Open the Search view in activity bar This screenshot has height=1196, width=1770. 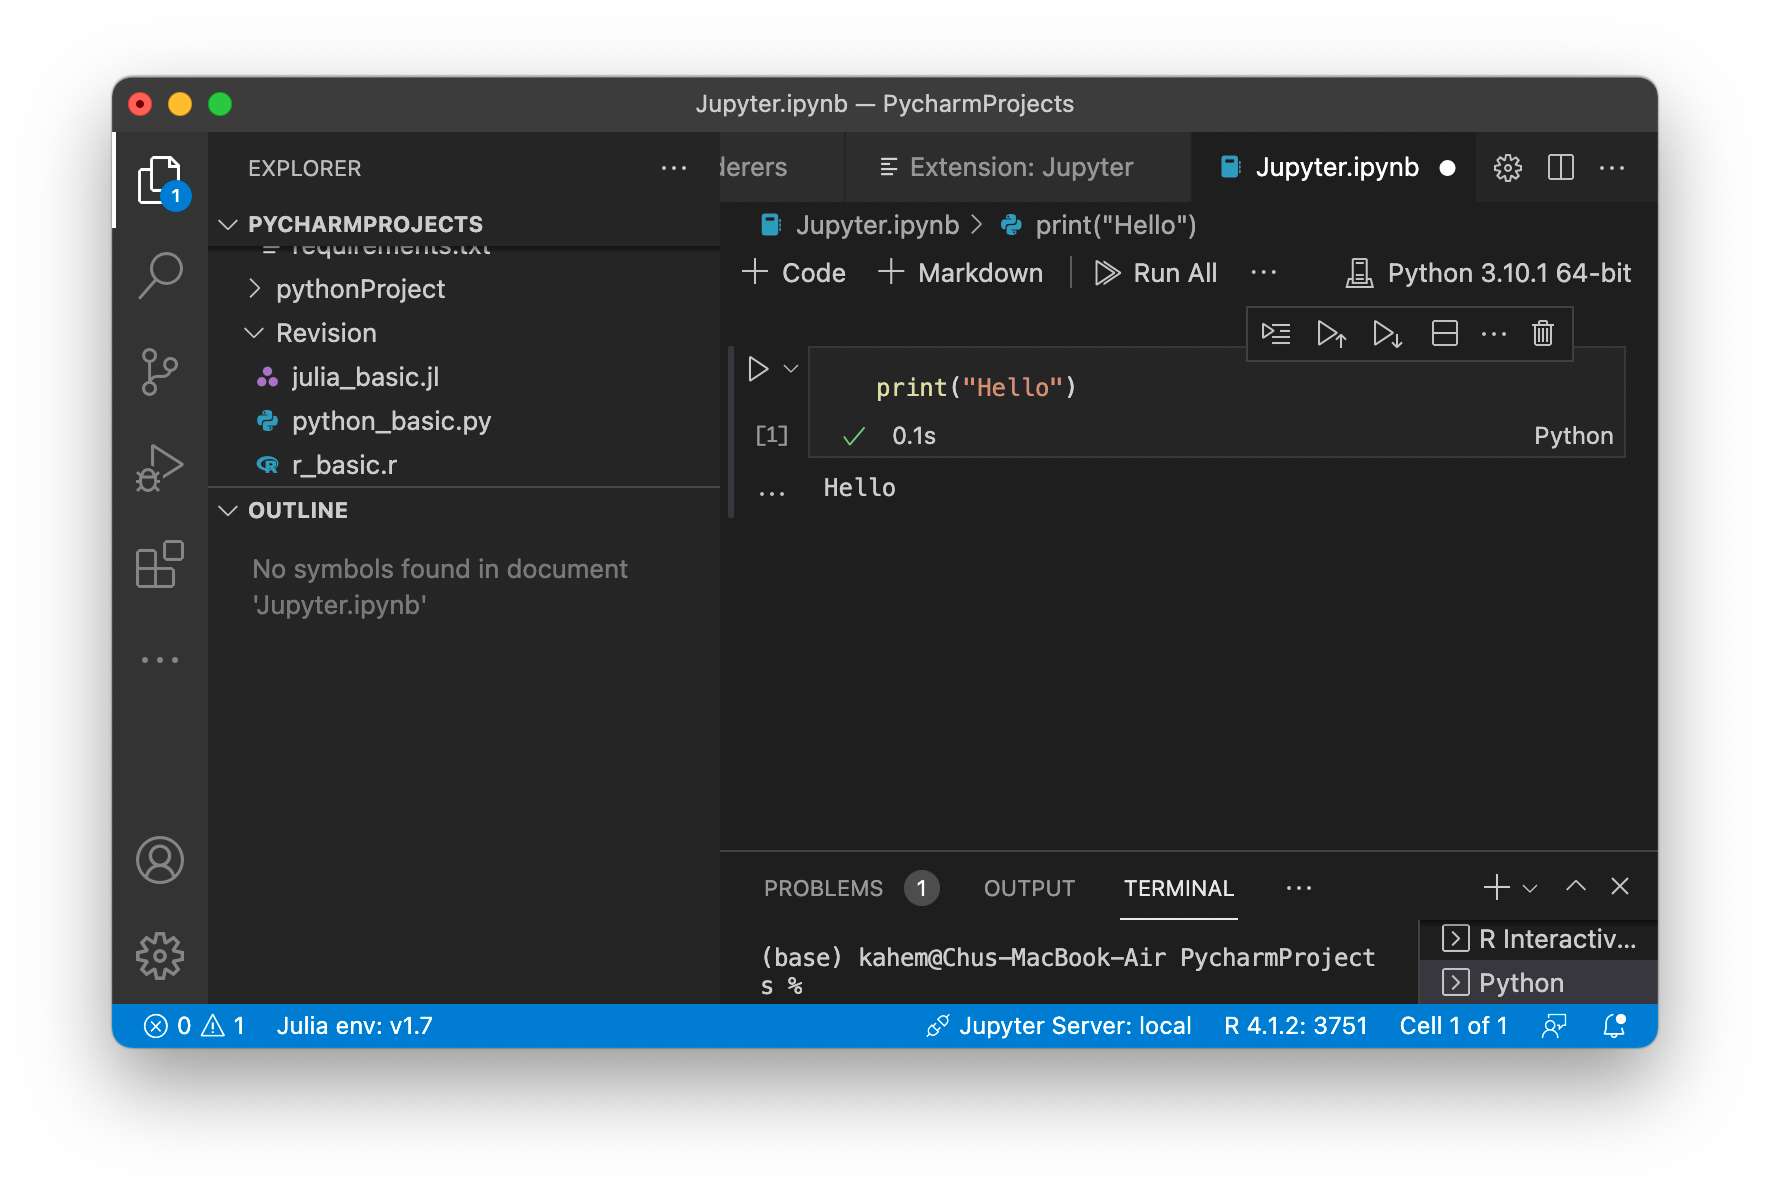tap(160, 274)
